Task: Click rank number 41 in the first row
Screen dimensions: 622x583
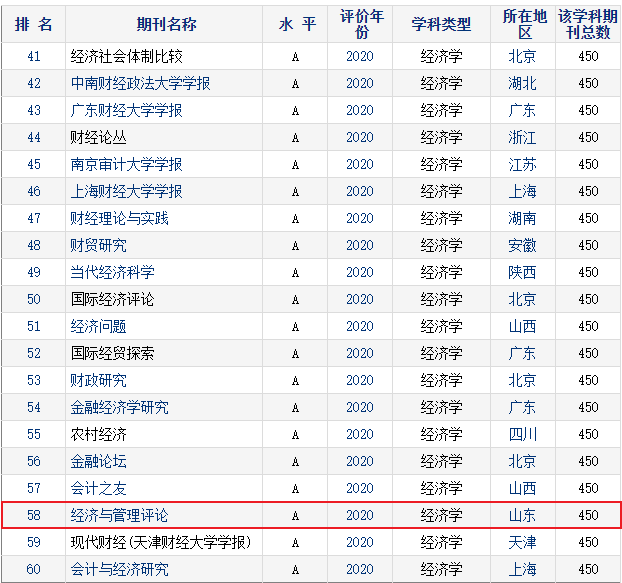Action: [34, 56]
